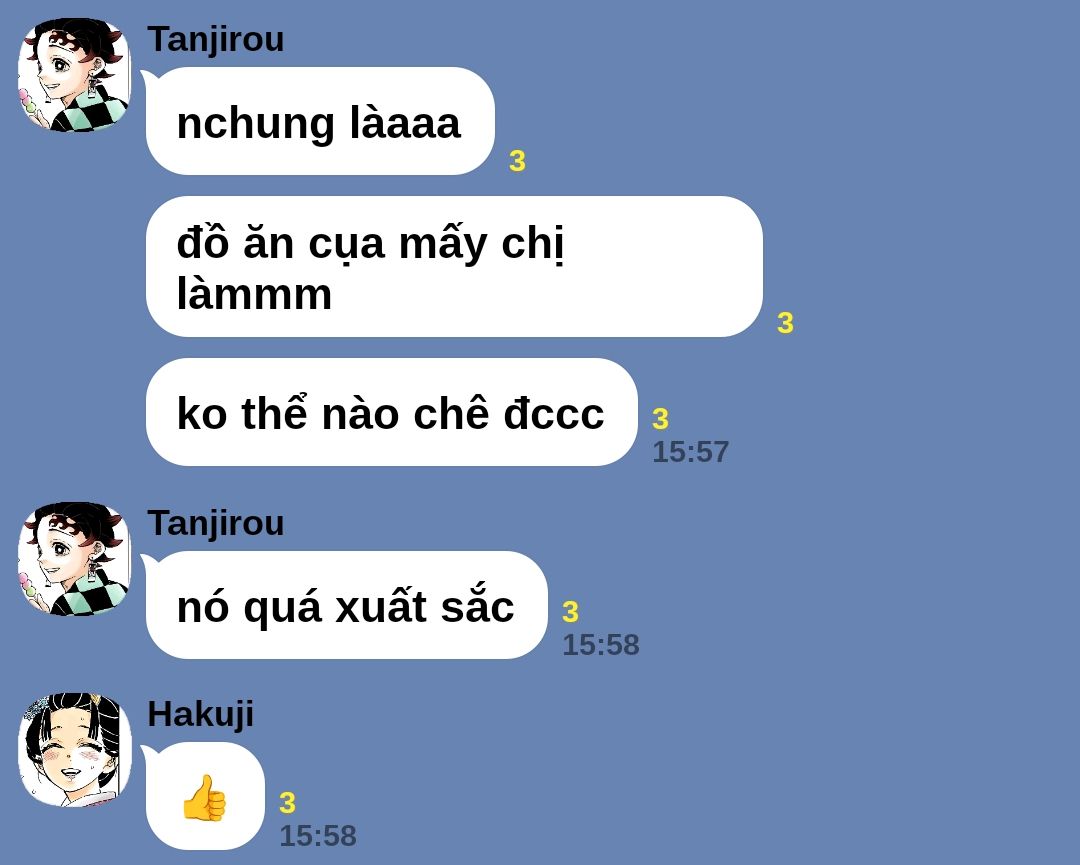Viewport: 1080px width, 865px height.
Task: Click read count beside 'nchung làaaa'
Action: click(517, 162)
